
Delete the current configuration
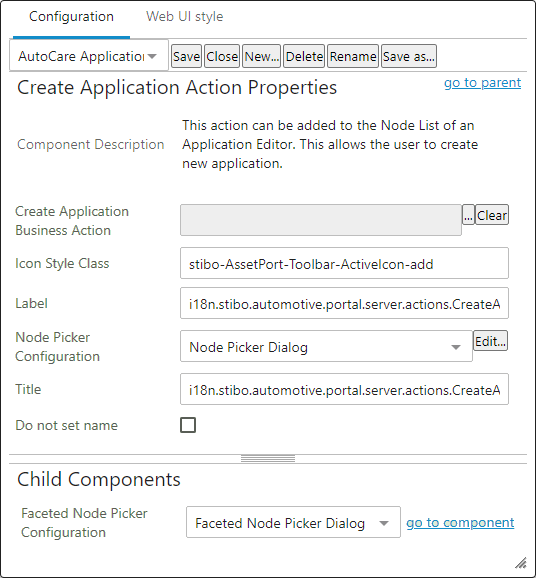(x=304, y=56)
